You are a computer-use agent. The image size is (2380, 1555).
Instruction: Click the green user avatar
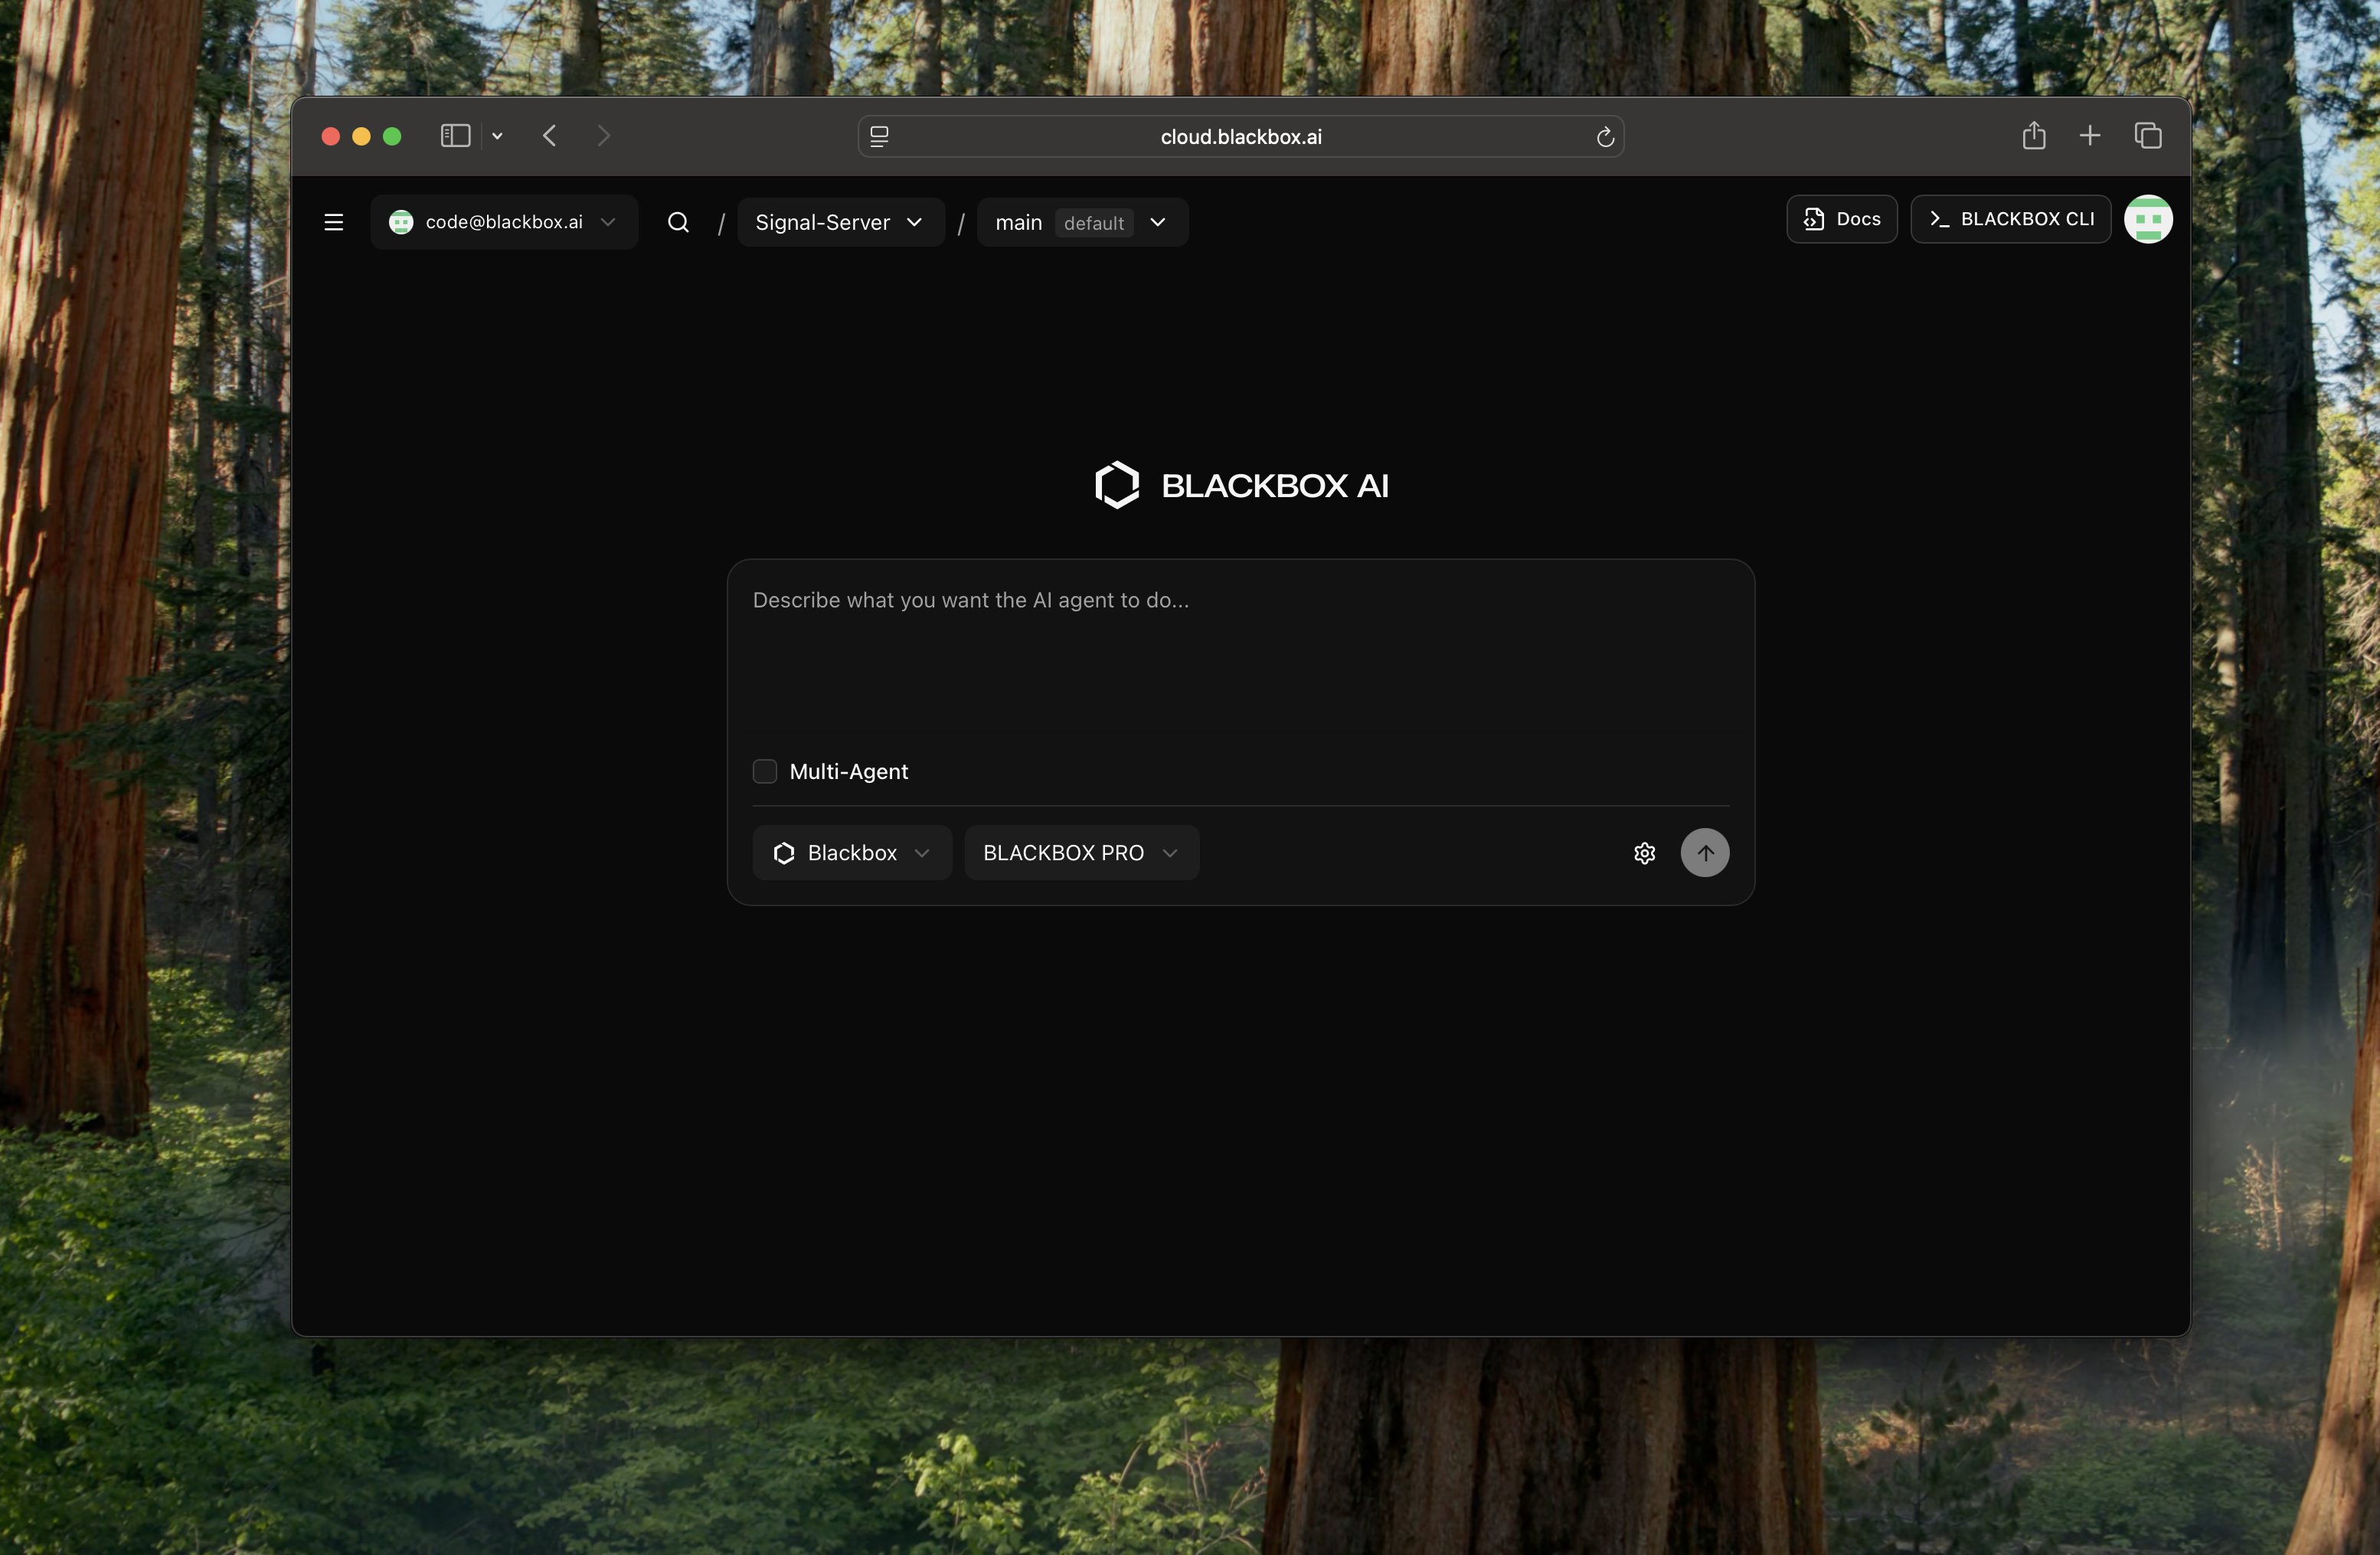click(2147, 219)
